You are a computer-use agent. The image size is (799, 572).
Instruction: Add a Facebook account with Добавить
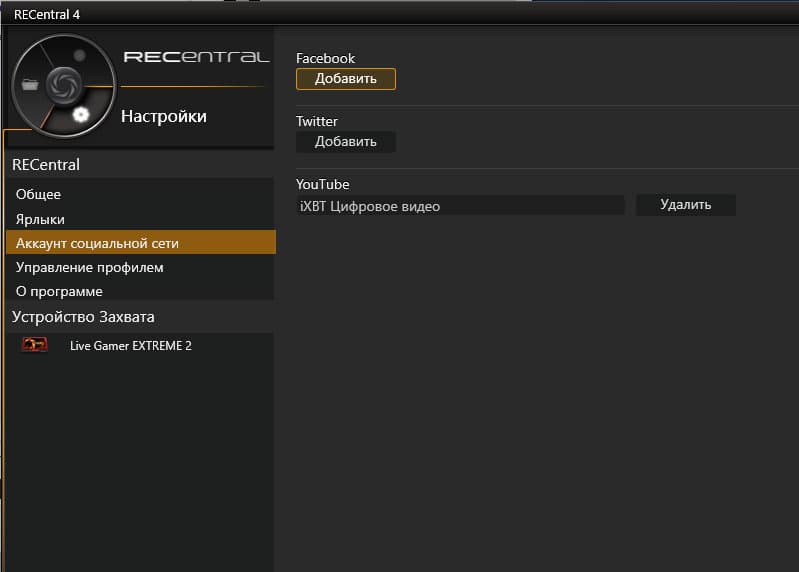(x=345, y=79)
